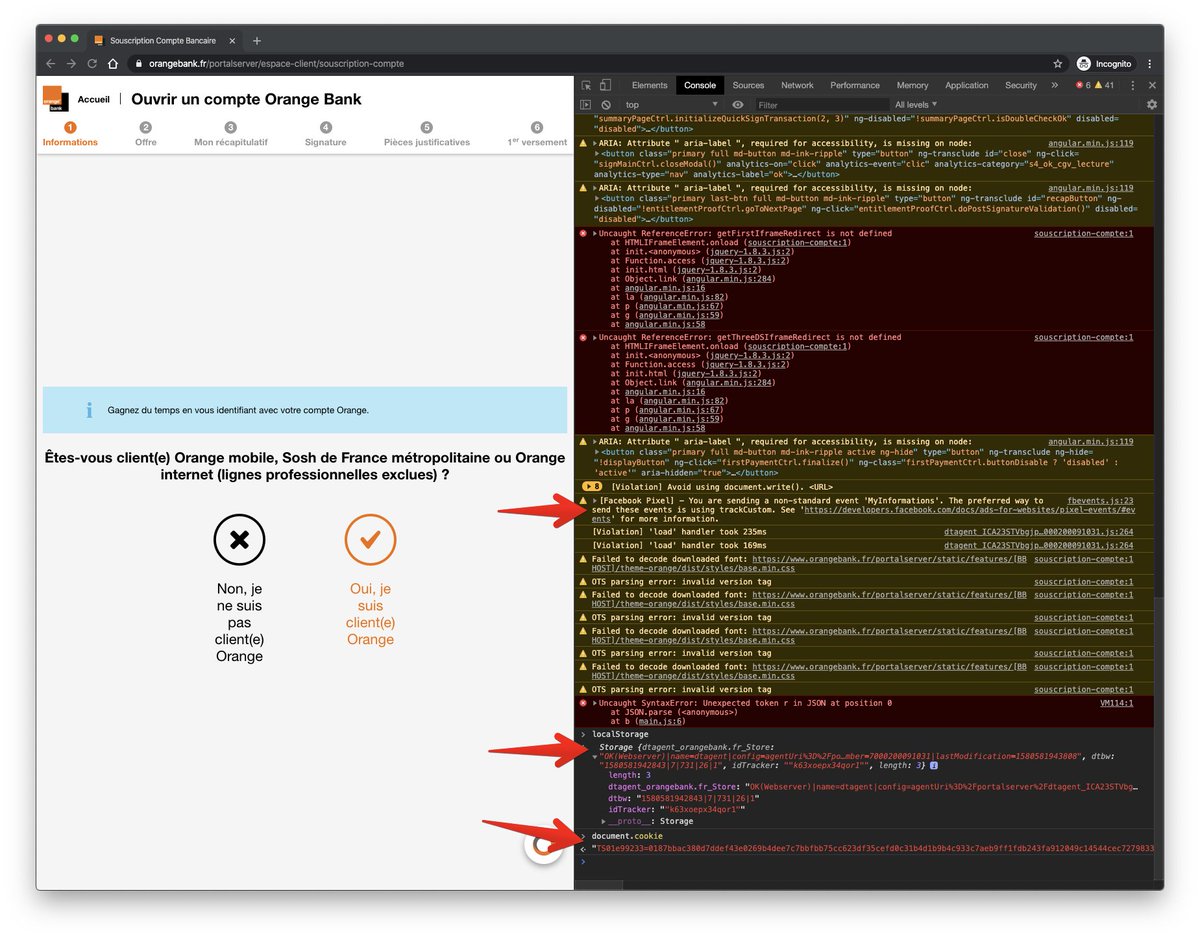The width and height of the screenshot is (1200, 938).
Task: Choose 'Oui, je suis client(e) Orange'
Action: coord(370,580)
